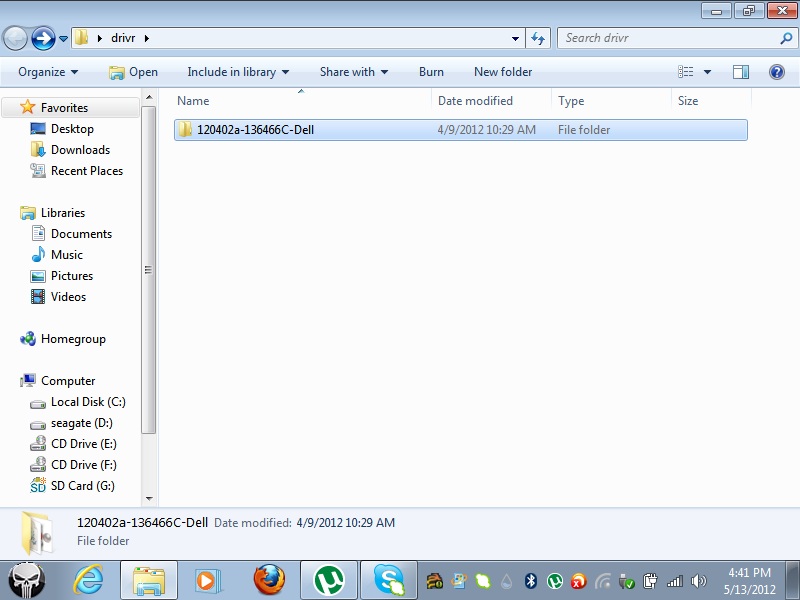Go forward using the blue Forward arrow
Screen dimensions: 800x600
tap(43, 38)
